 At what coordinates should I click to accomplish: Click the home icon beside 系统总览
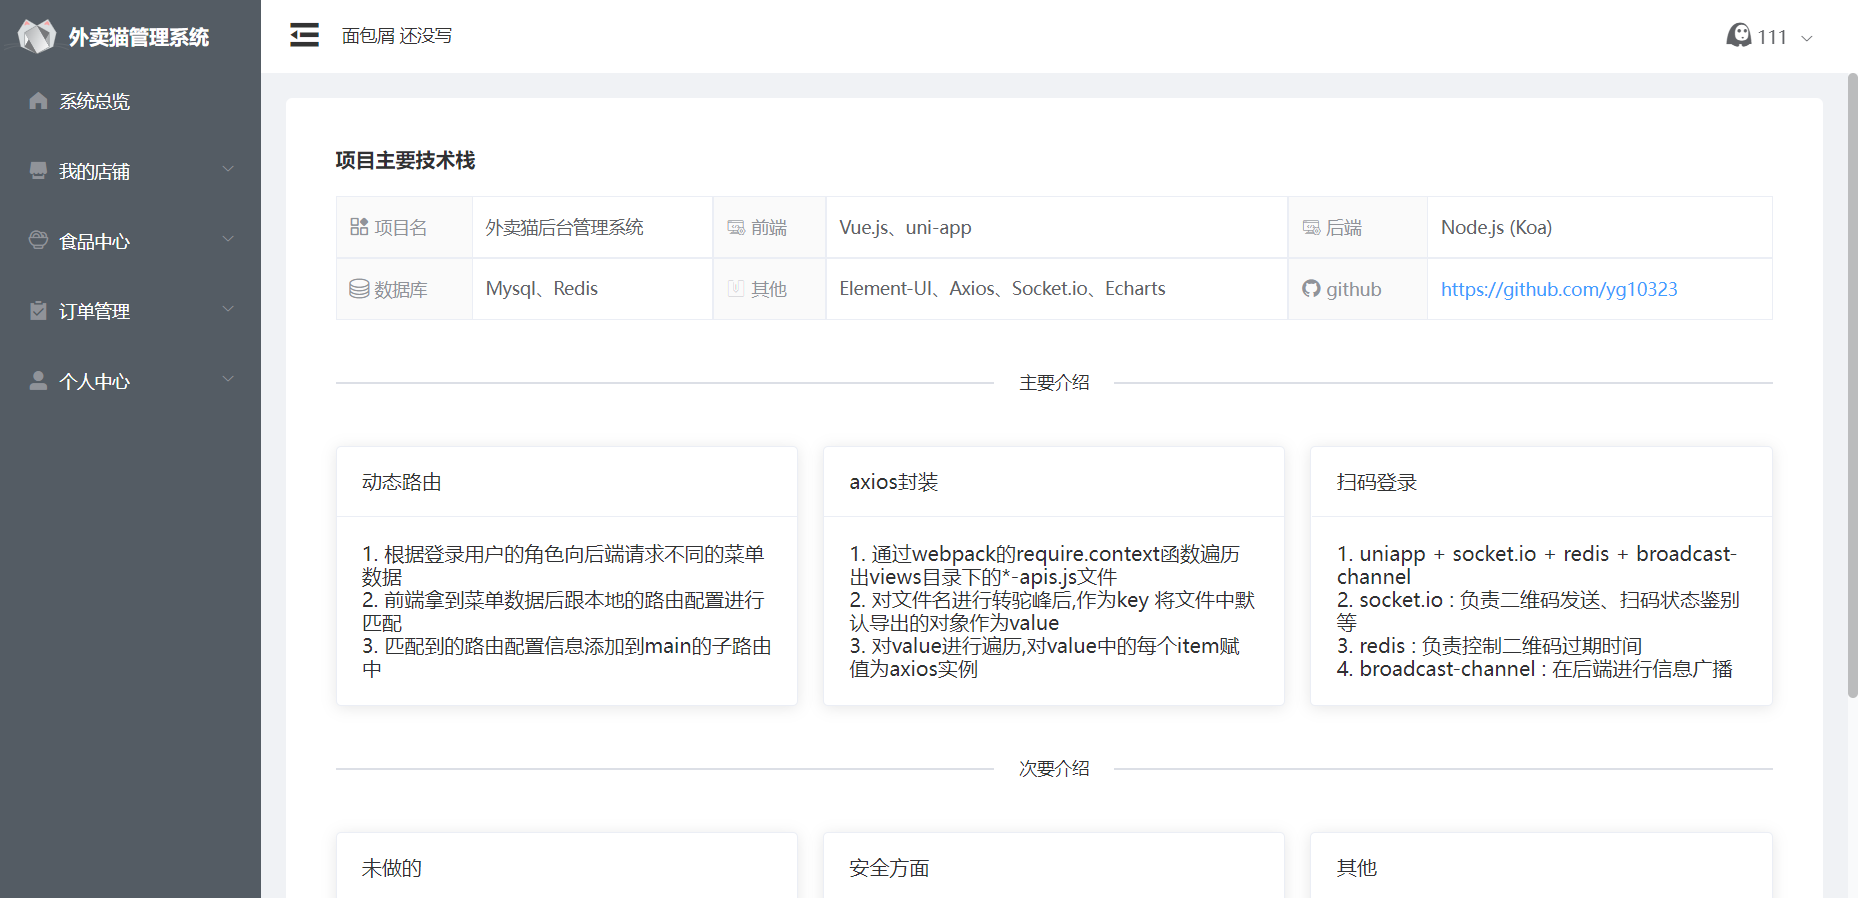38,100
